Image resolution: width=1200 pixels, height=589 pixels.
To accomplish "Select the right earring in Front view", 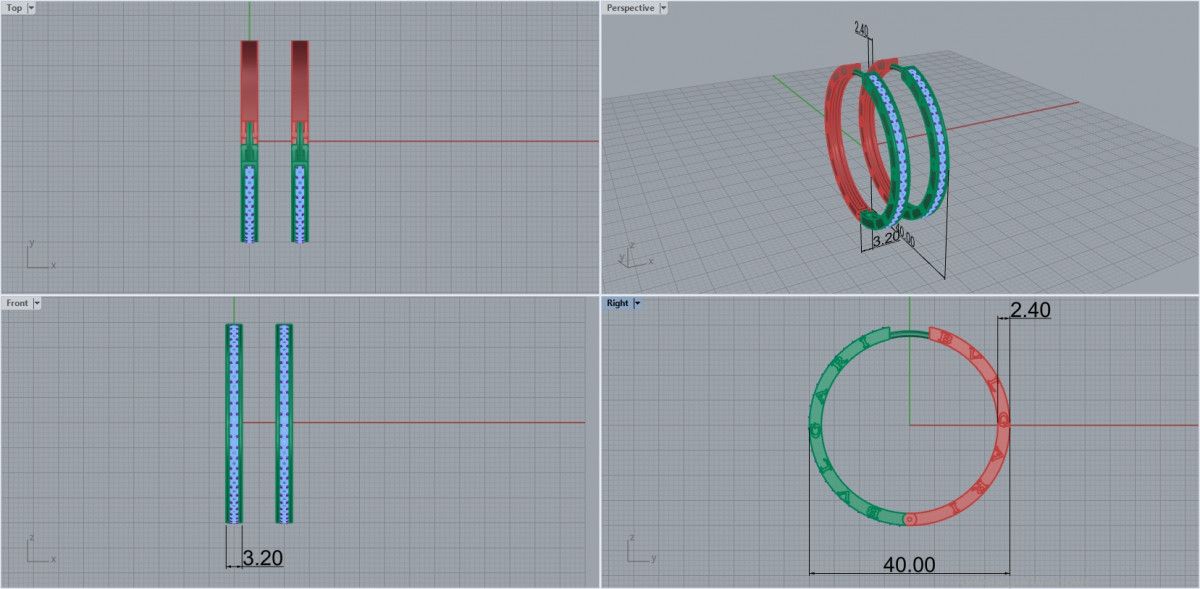I will (284, 423).
